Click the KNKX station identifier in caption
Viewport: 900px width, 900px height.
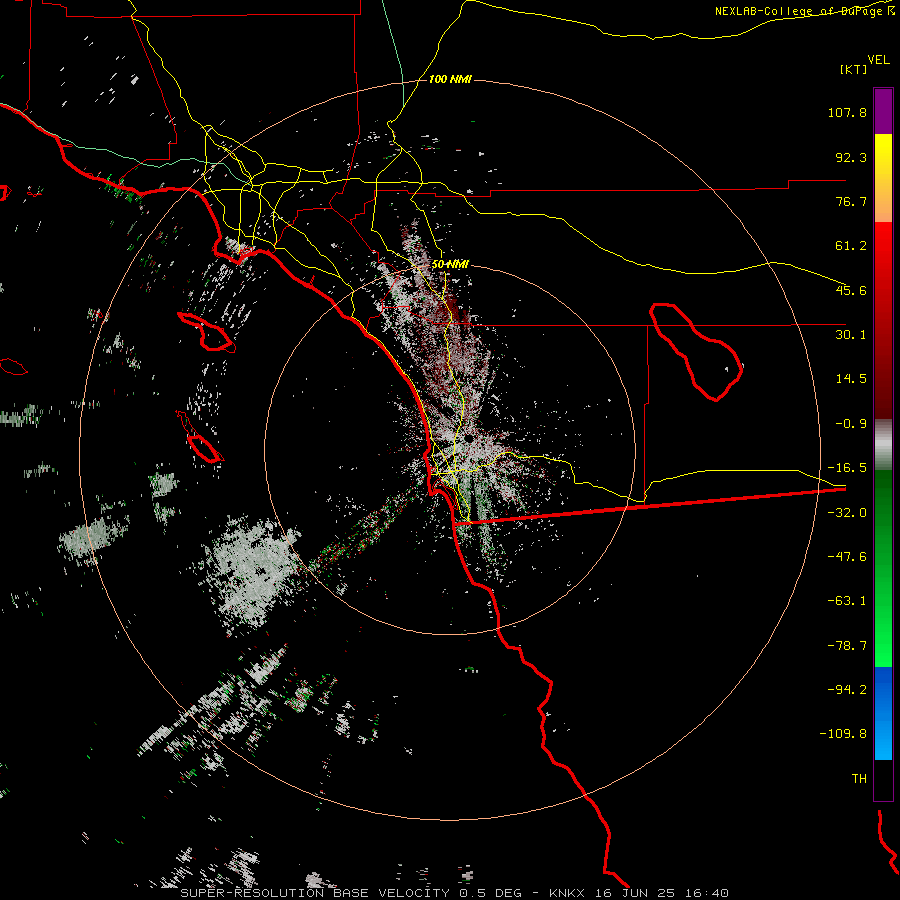point(568,893)
